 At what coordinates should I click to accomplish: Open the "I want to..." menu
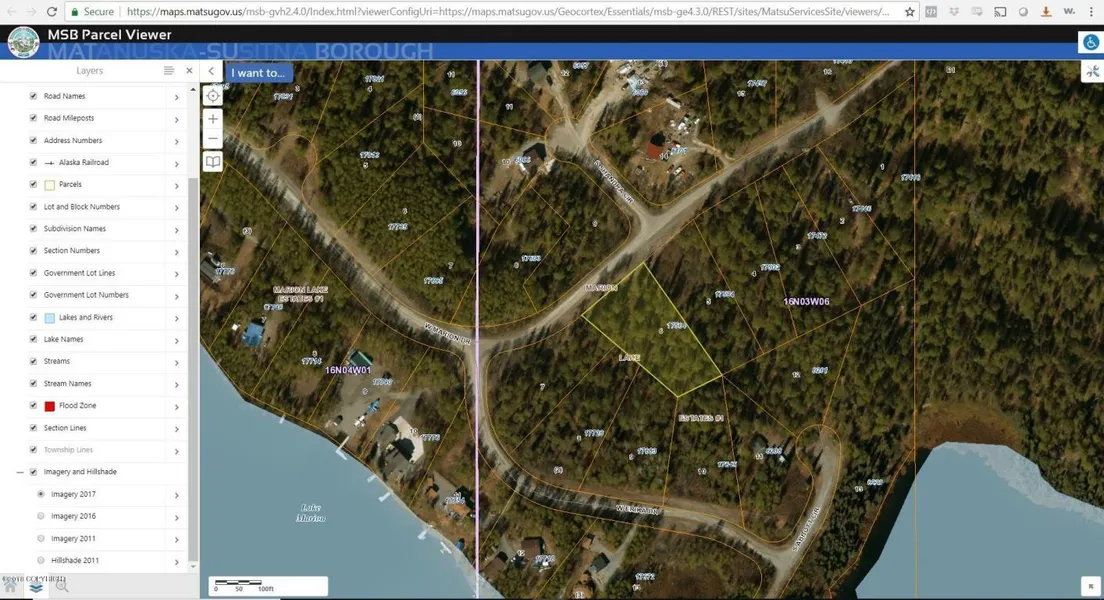pyautogui.click(x=258, y=72)
